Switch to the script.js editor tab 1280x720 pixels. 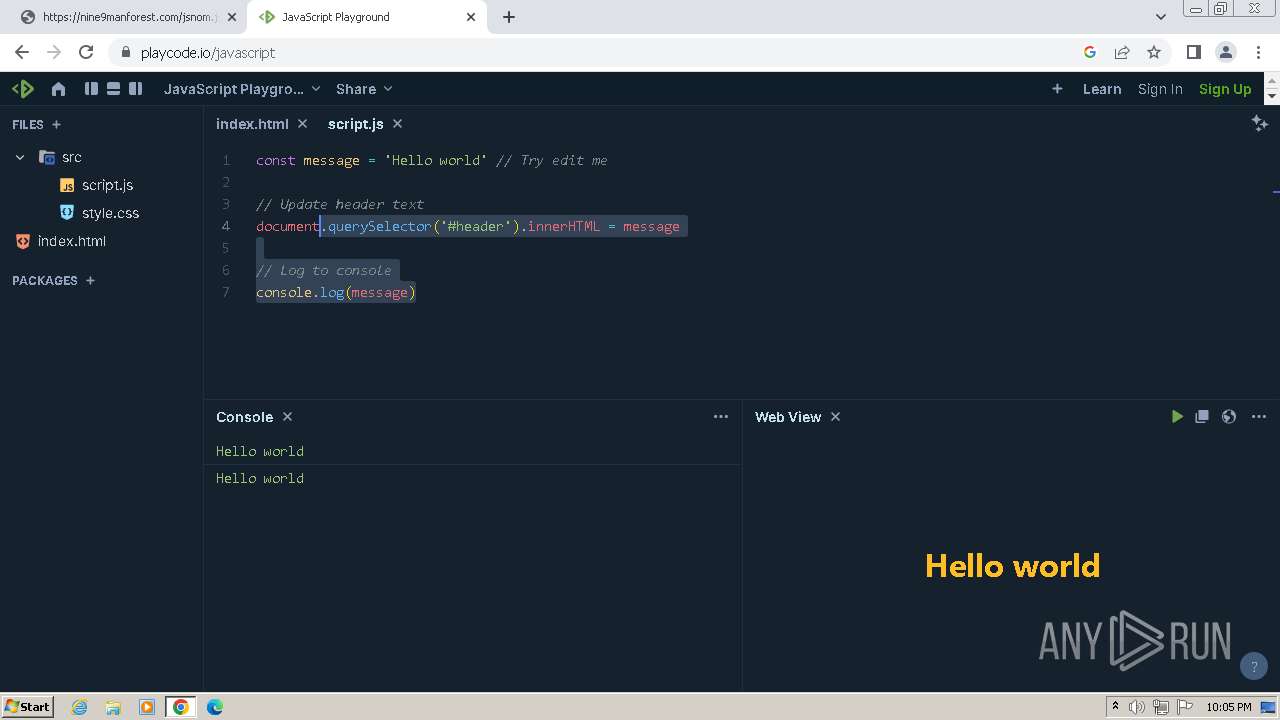pos(356,124)
